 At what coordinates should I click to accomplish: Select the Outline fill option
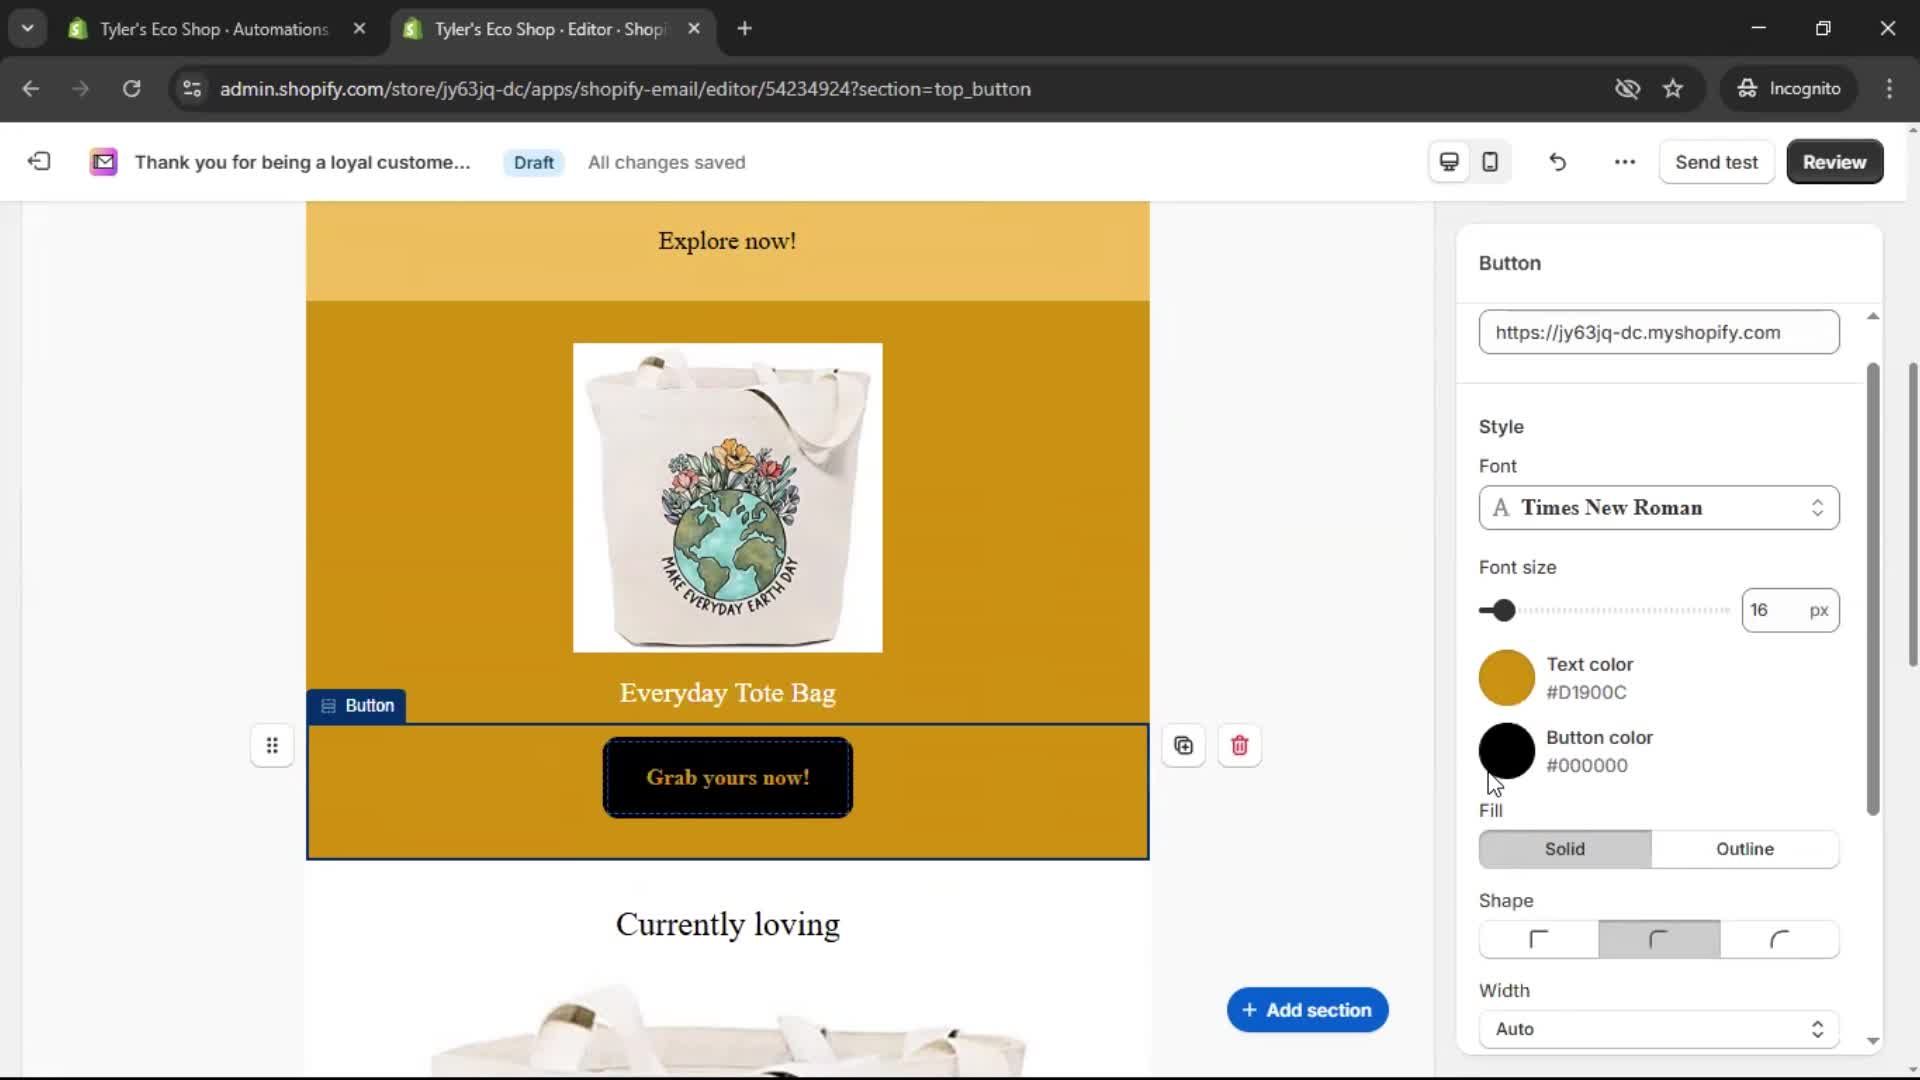1745,849
